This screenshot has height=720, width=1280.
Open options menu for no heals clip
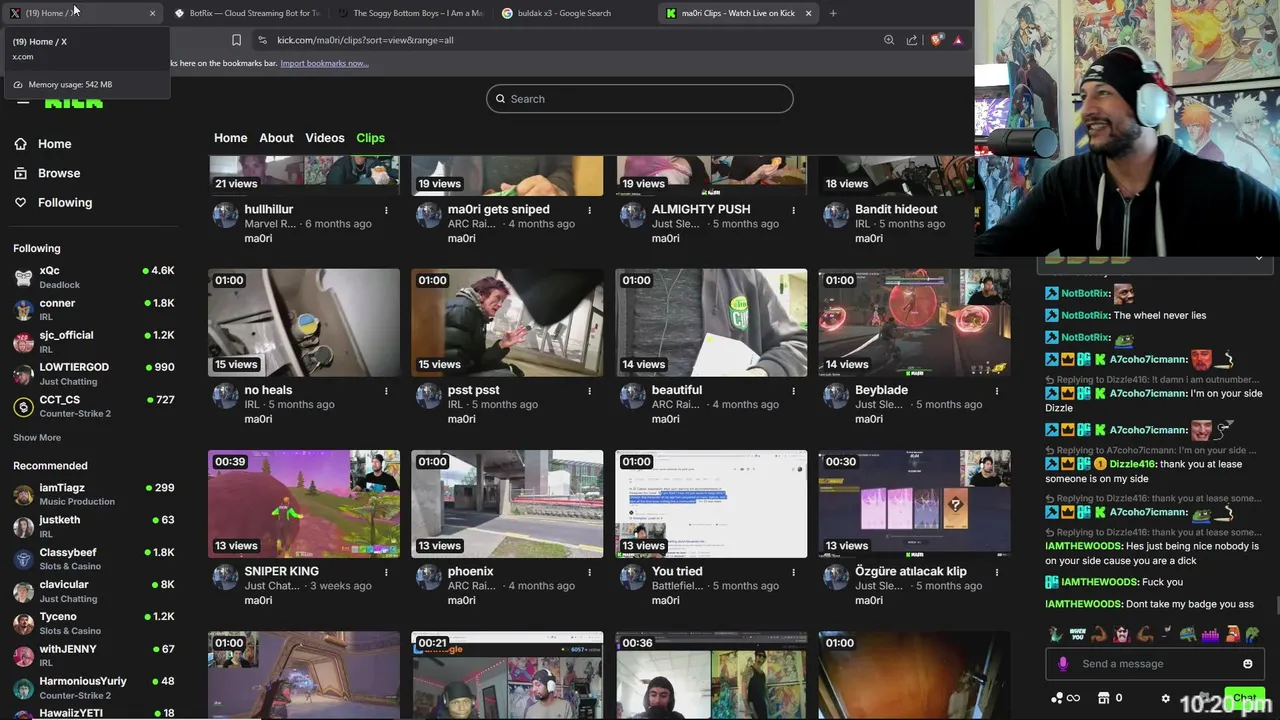tap(386, 391)
